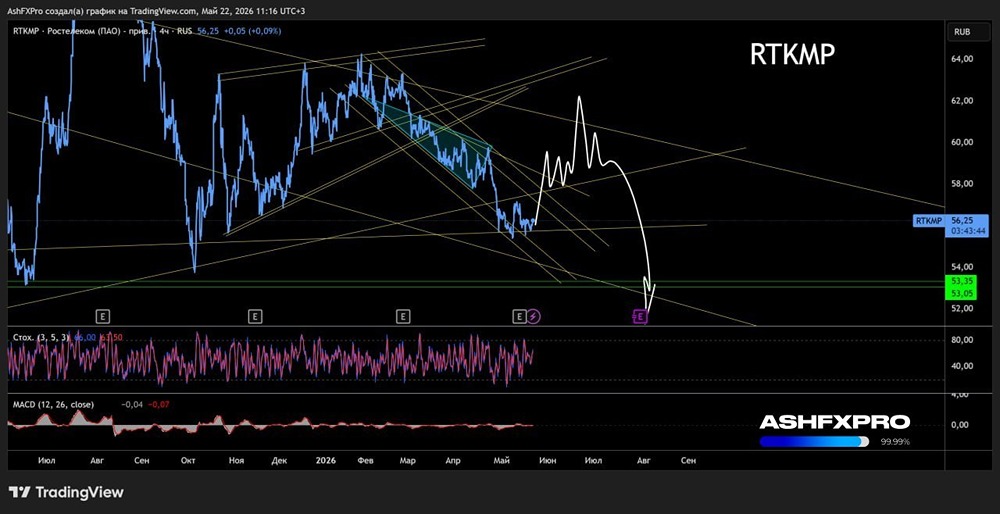The width and height of the screenshot is (1000, 514).
Task: Click the earnings E marker nearest the Мар label
Action: [x=402, y=315]
